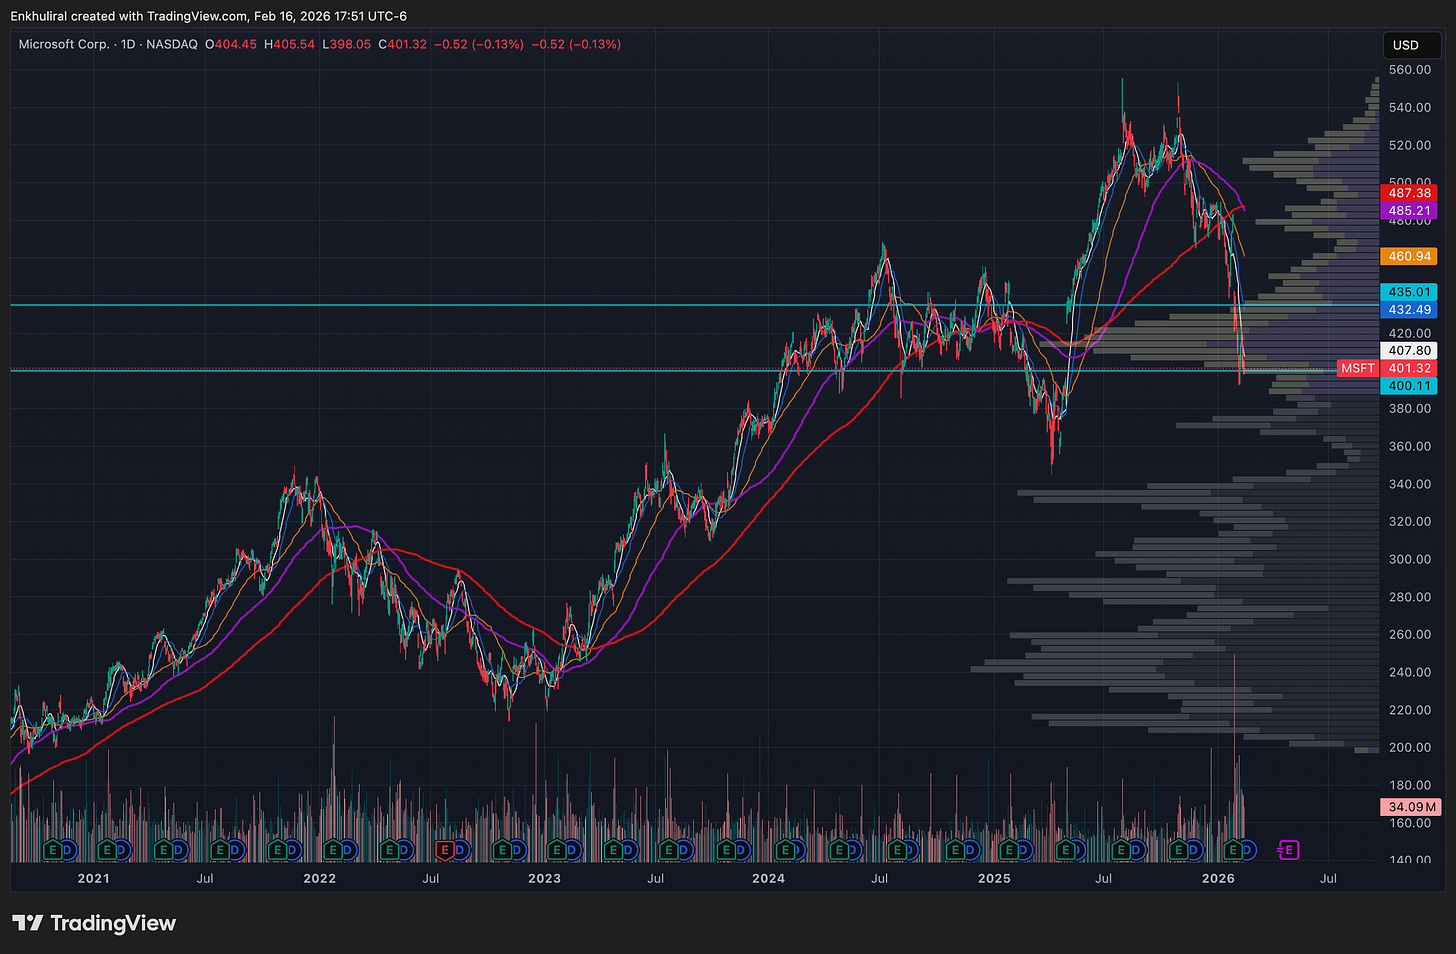Click the cyan 400.11 price label
Screen dimensions: 1456x954
[1409, 386]
